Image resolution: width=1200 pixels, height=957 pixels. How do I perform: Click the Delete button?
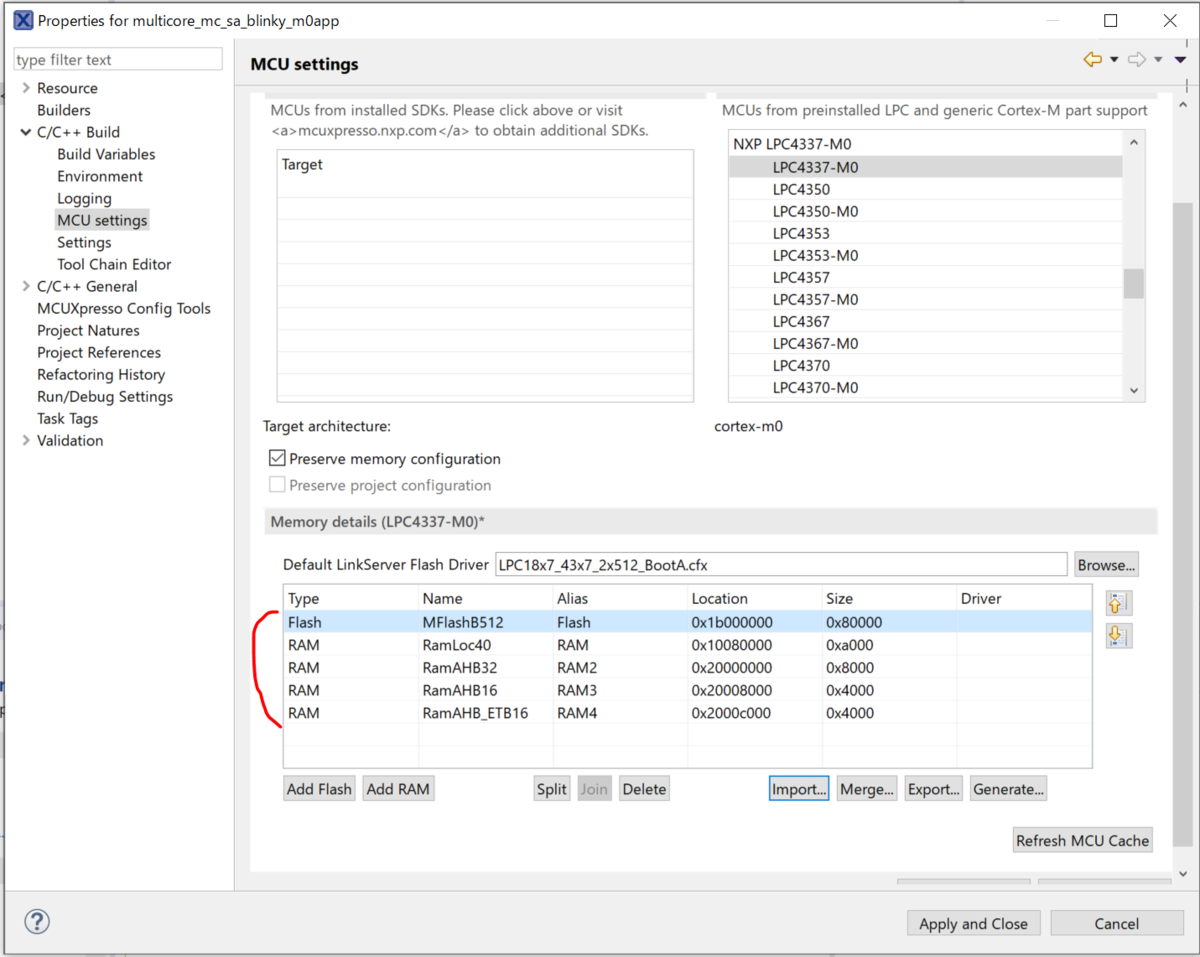click(644, 789)
